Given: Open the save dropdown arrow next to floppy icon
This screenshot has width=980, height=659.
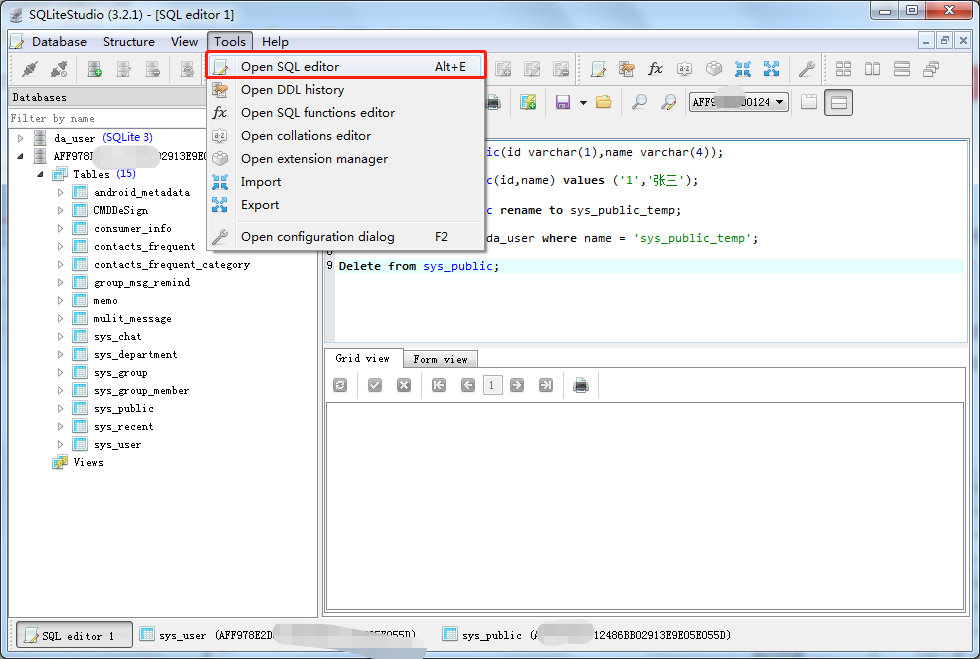Looking at the screenshot, I should click(583, 103).
